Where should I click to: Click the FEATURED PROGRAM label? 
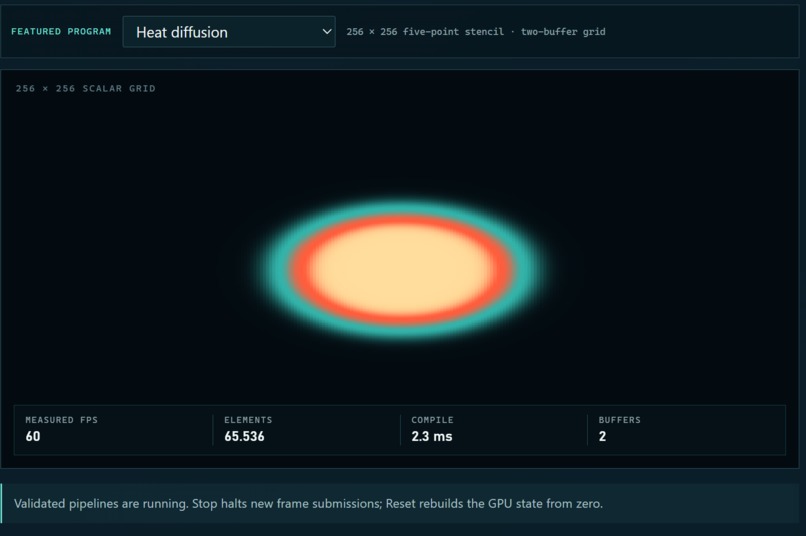tap(61, 31)
